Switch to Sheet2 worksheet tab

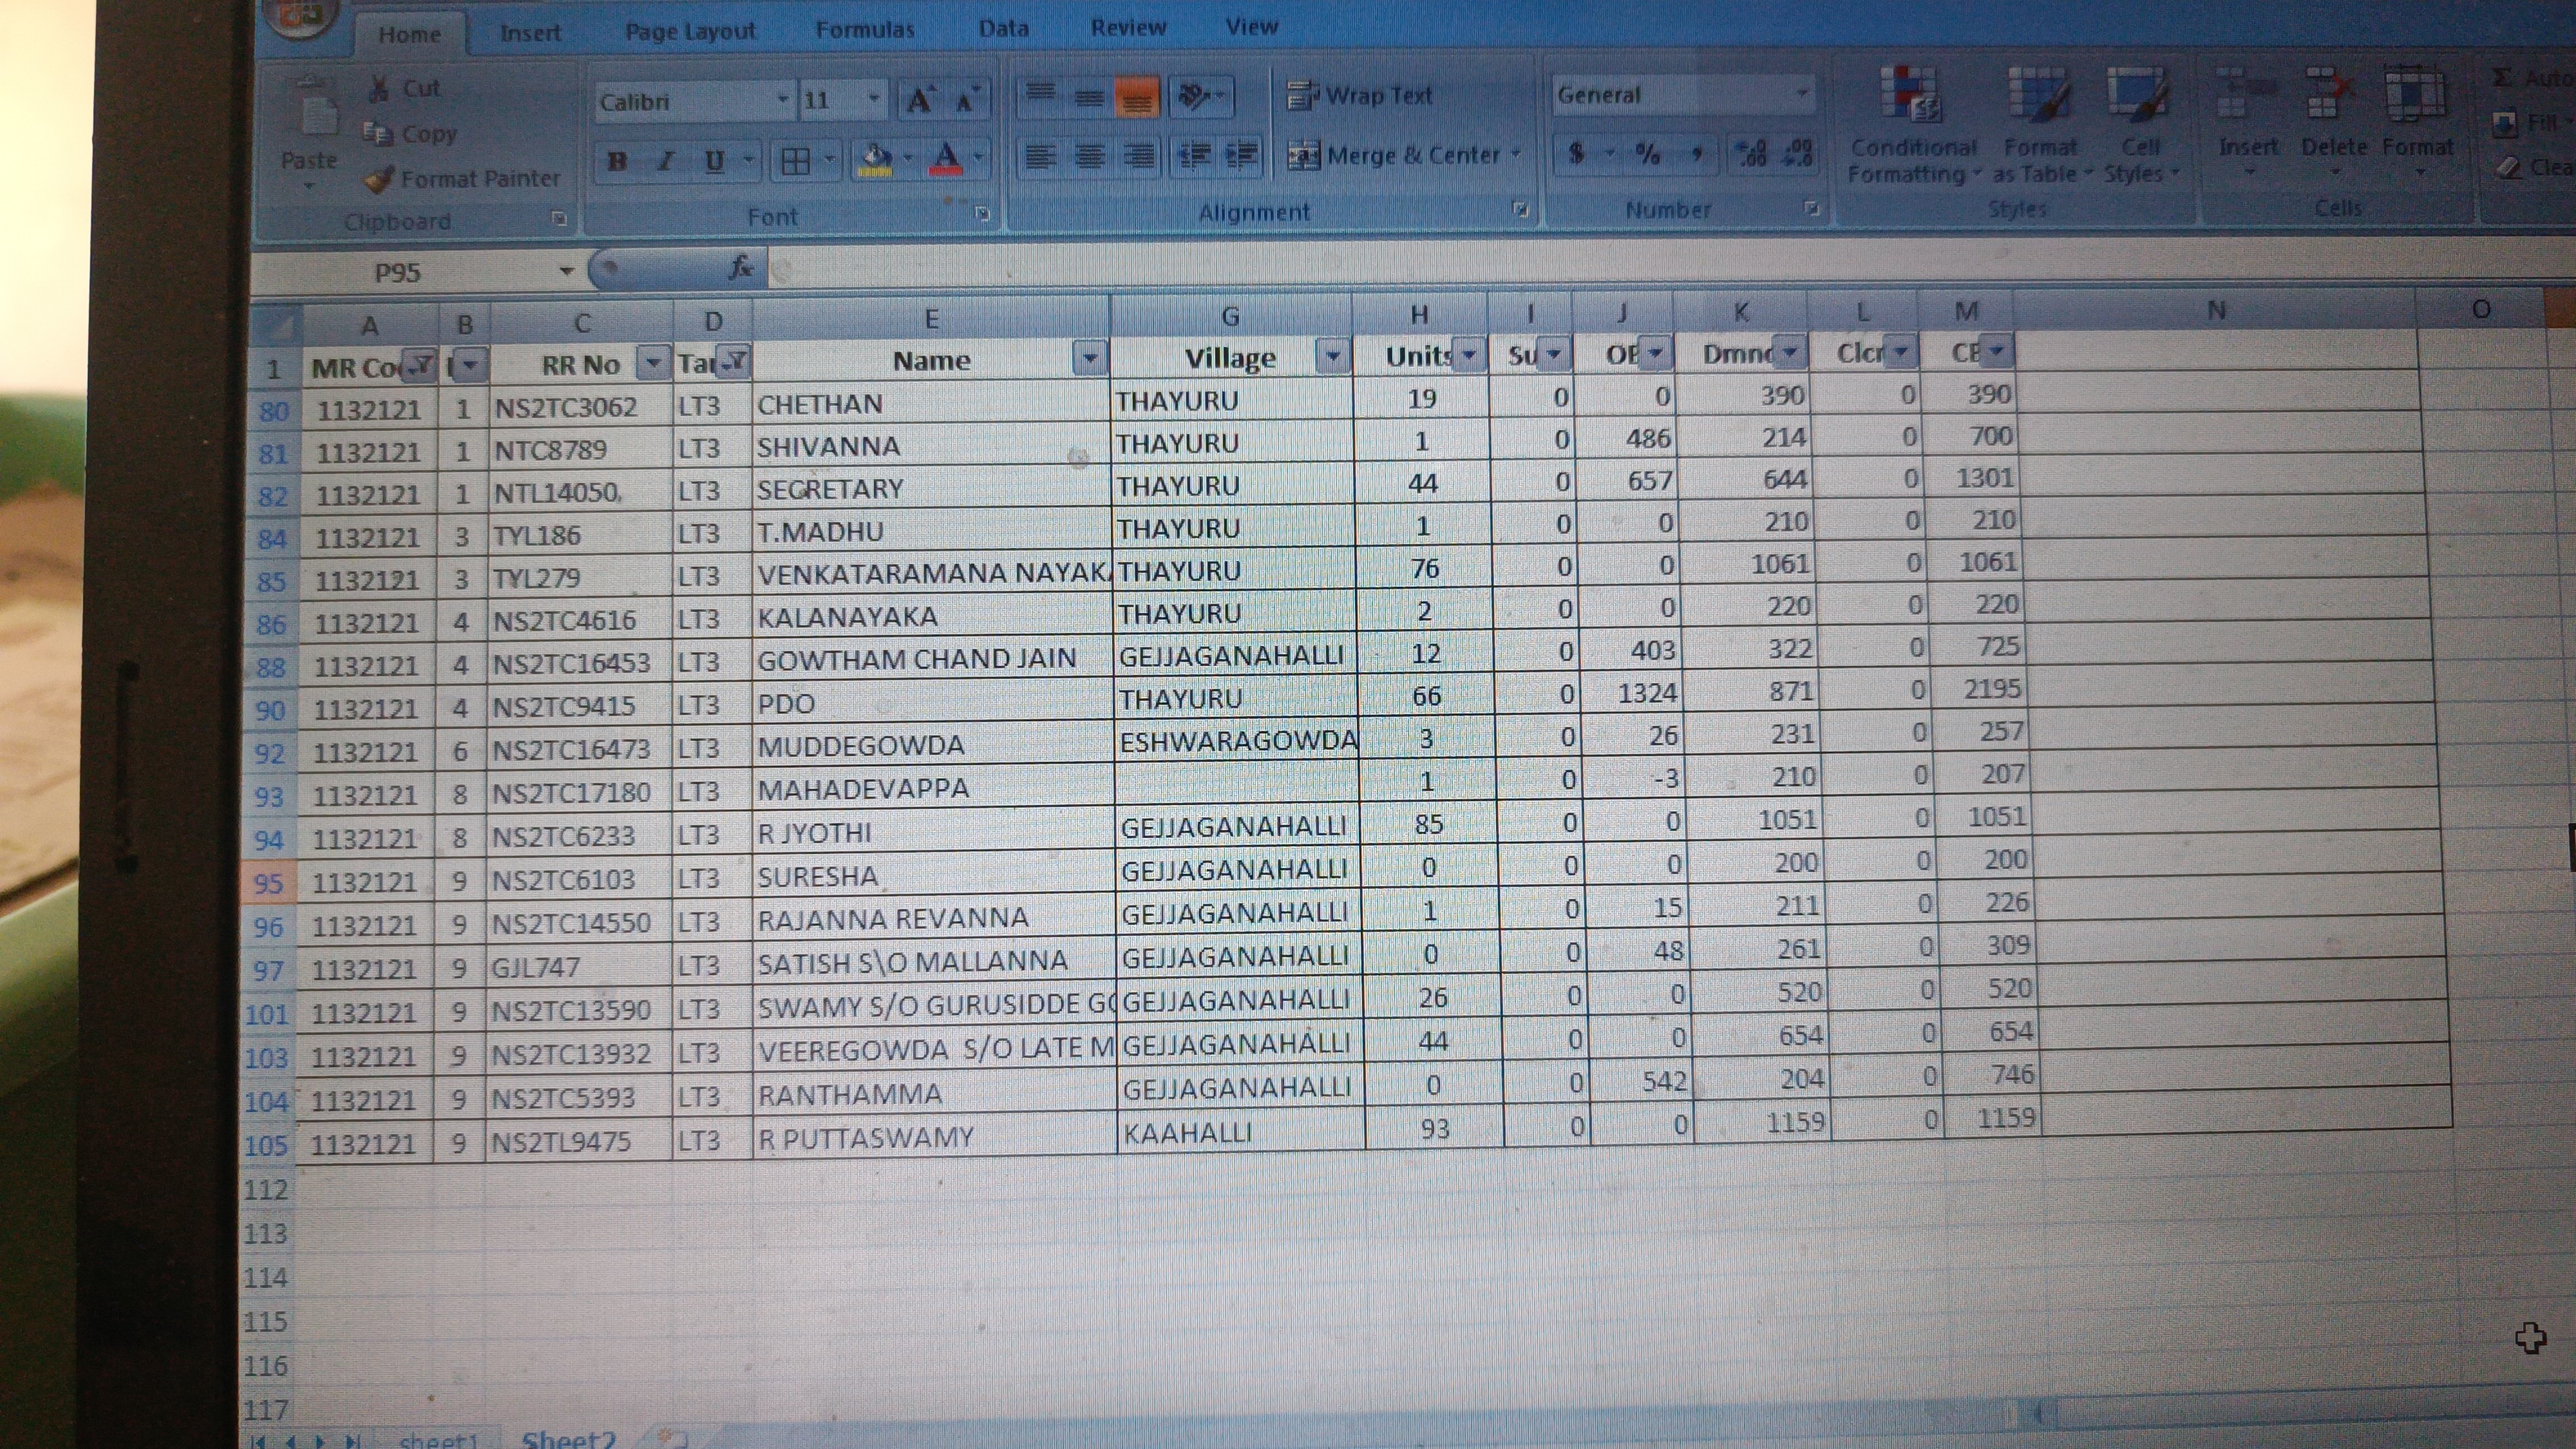pos(568,1438)
